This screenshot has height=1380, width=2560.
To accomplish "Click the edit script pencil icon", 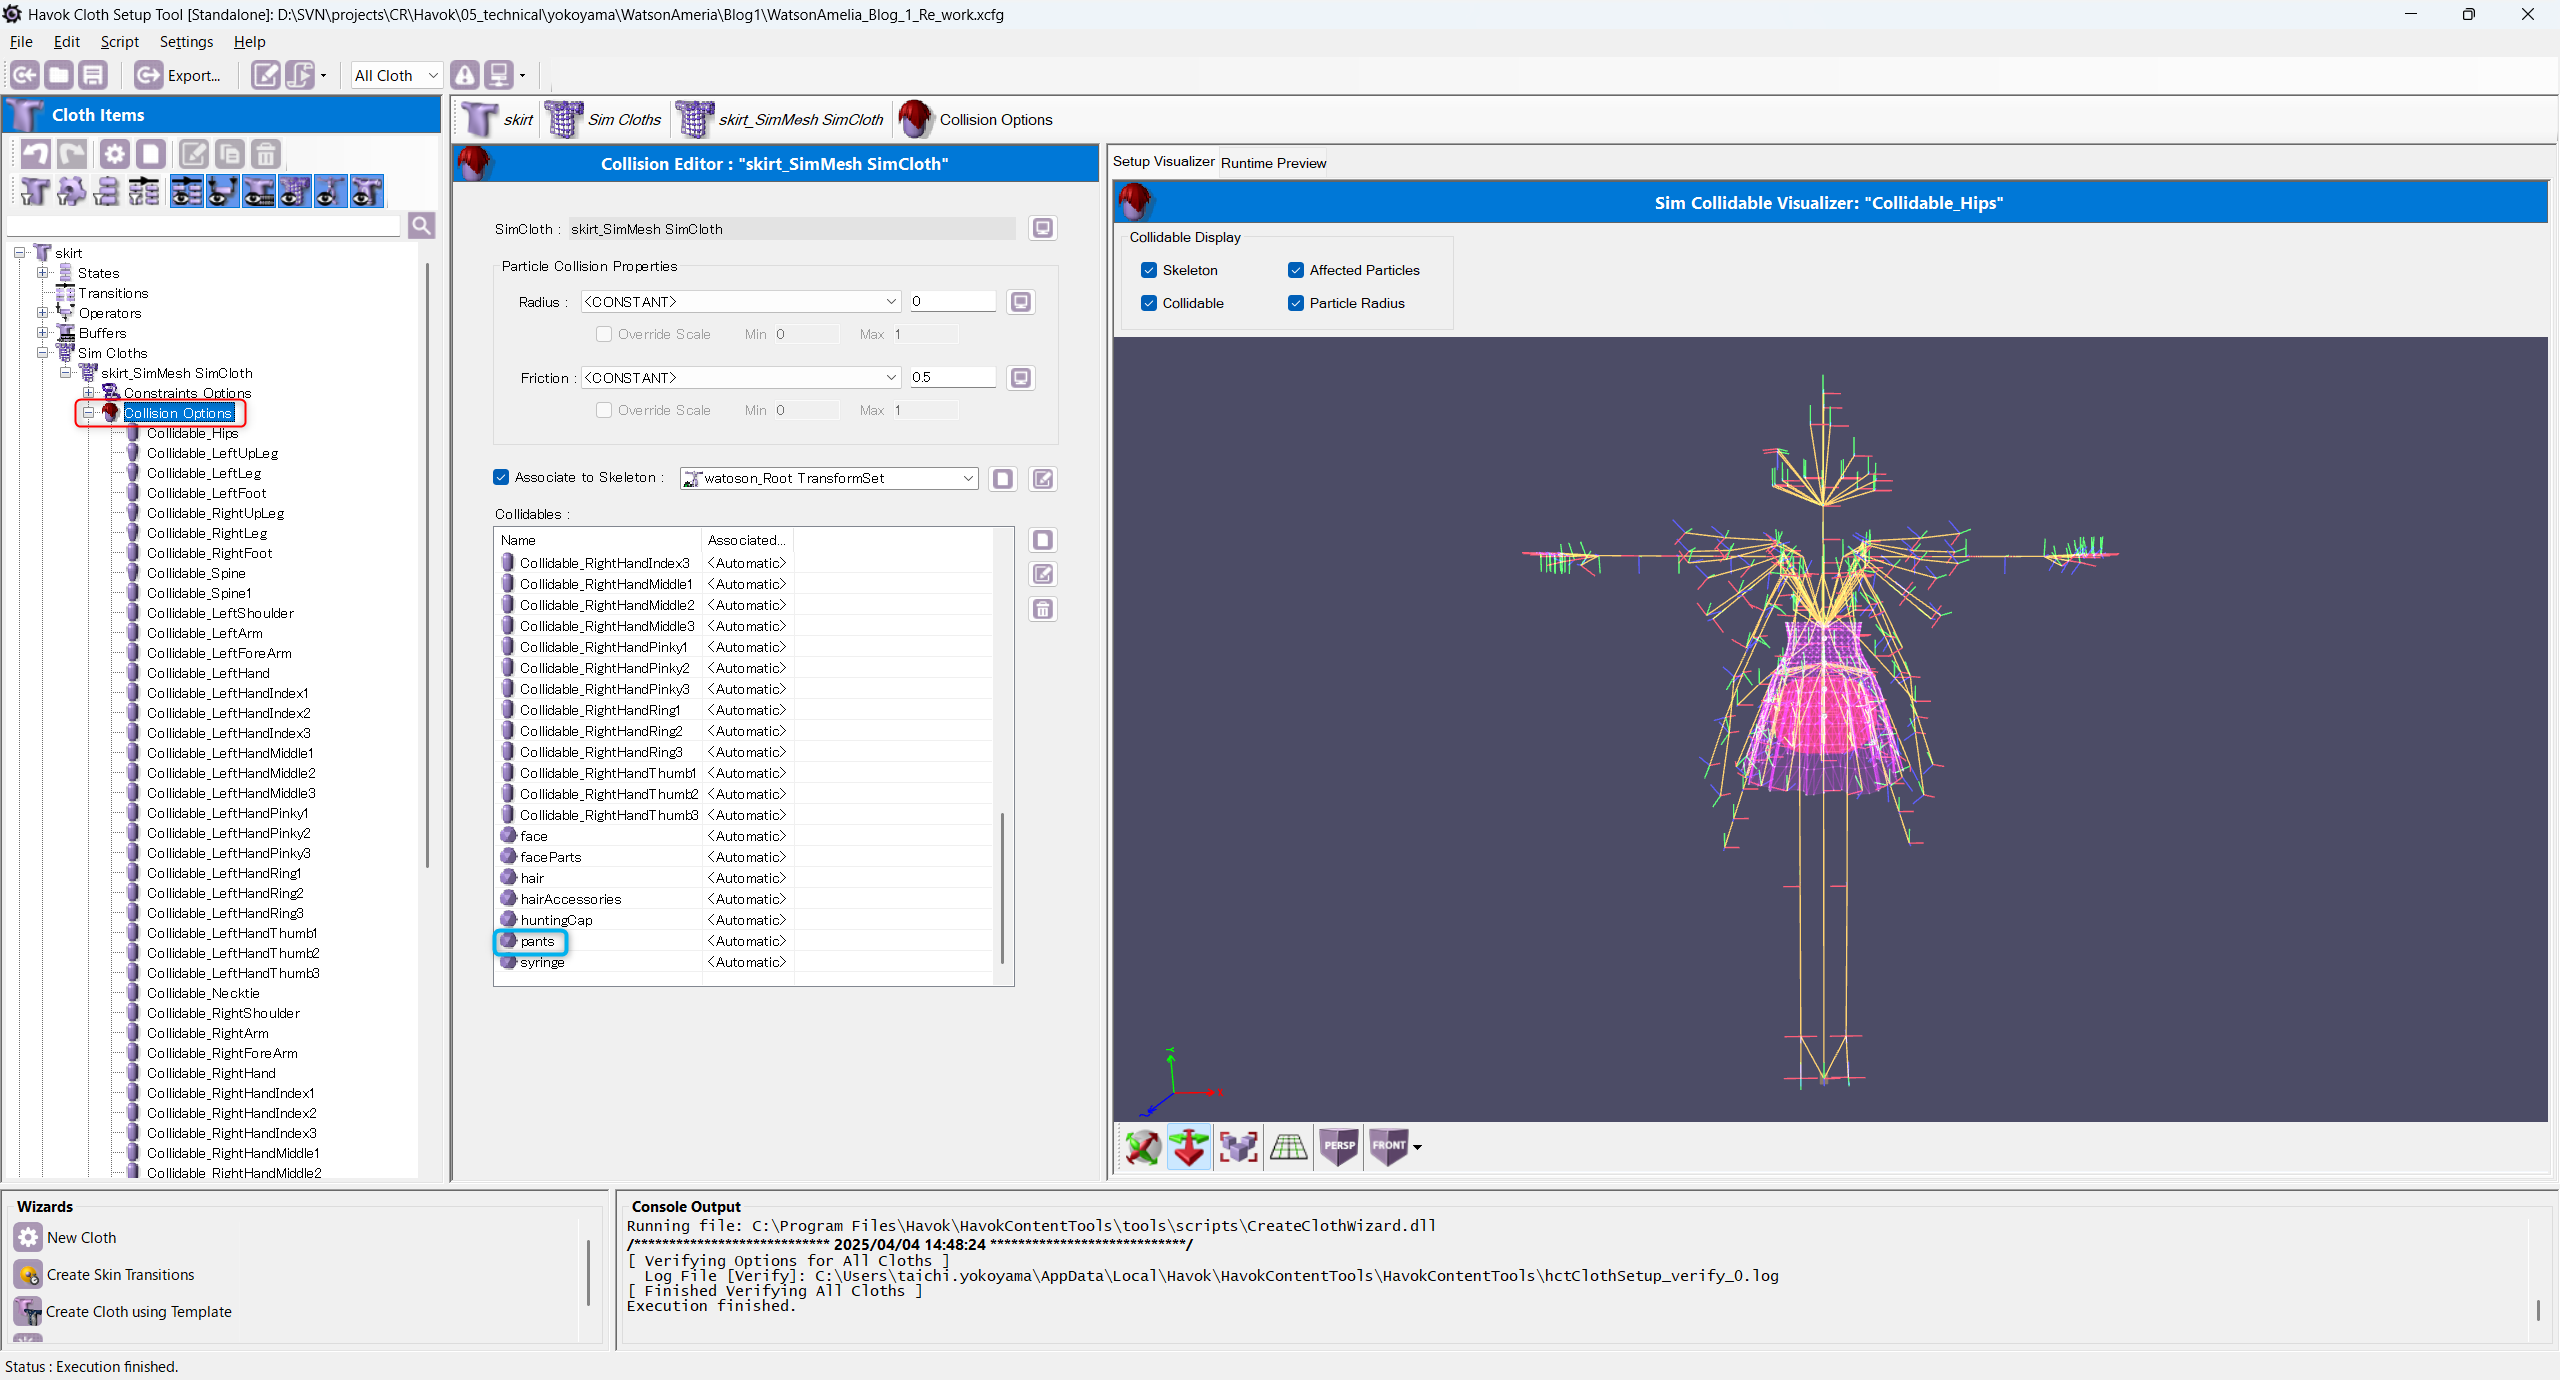I will [265, 75].
